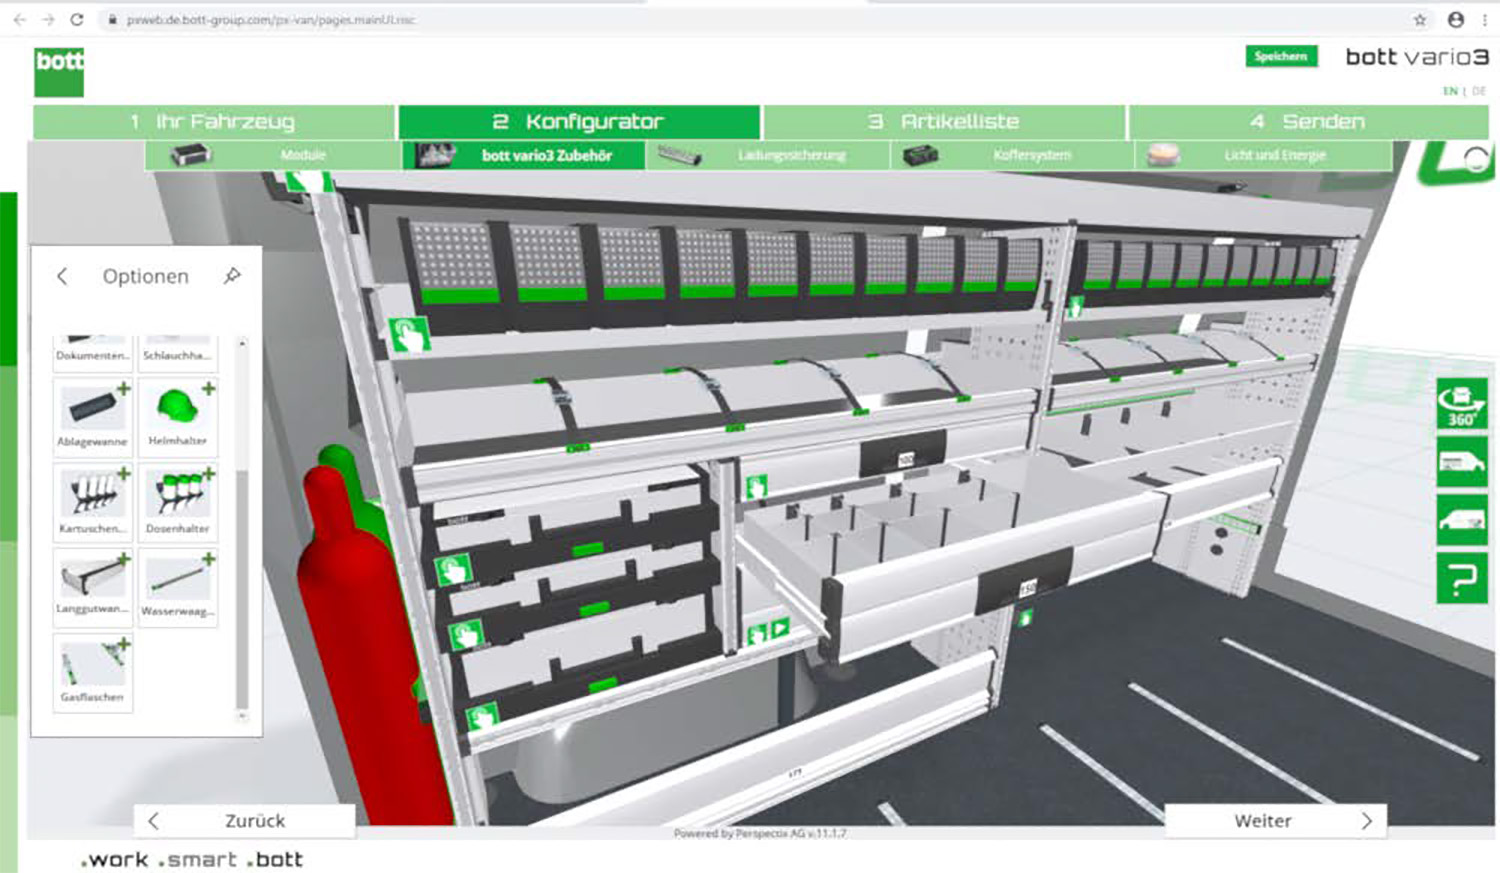Image resolution: width=1500 pixels, height=873 pixels.
Task: Go to step 1 Ihr Fahrzeug
Action: point(214,122)
